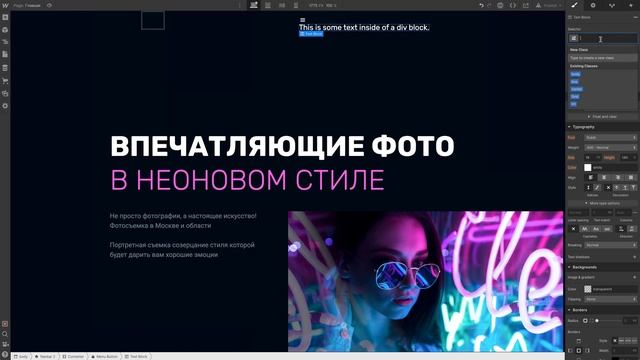Click the neon portrait photo

(425, 281)
